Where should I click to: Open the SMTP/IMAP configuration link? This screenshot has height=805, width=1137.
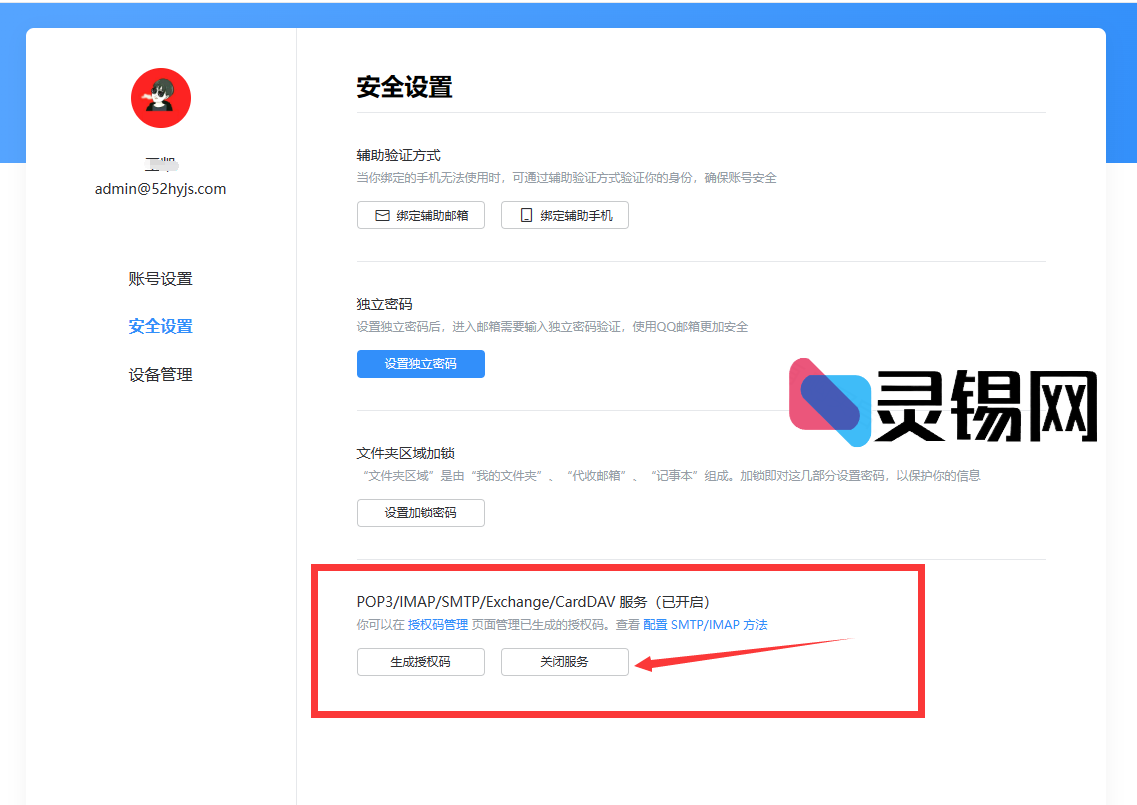tap(704, 624)
